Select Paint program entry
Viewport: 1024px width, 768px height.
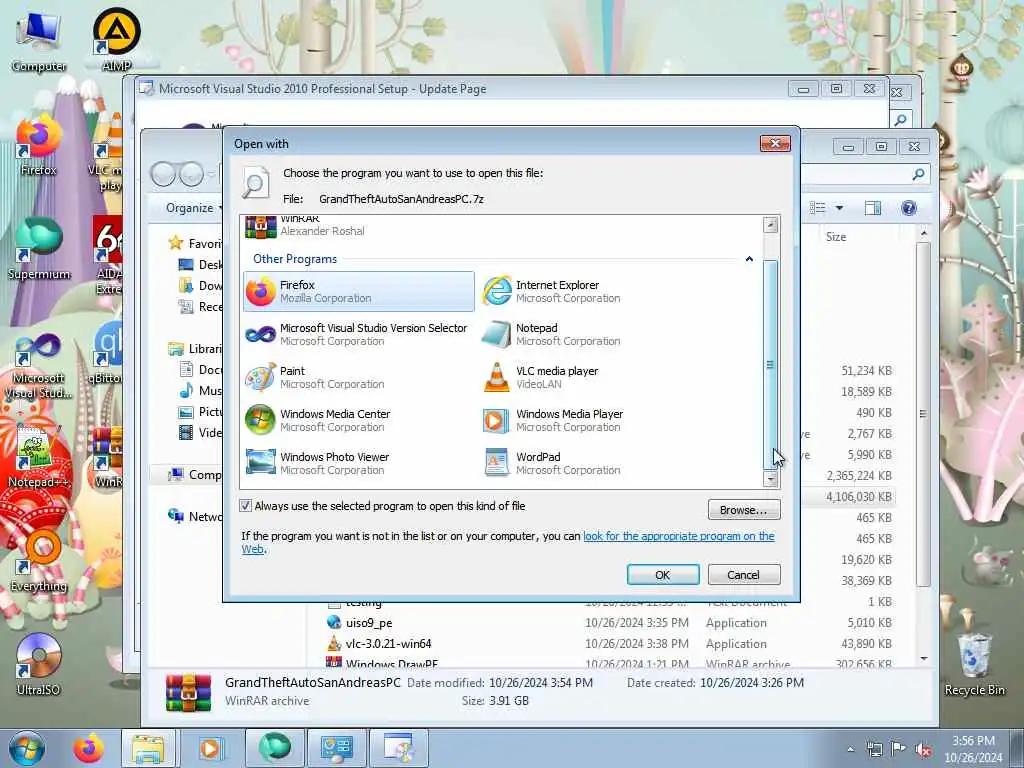pyautogui.click(x=359, y=377)
